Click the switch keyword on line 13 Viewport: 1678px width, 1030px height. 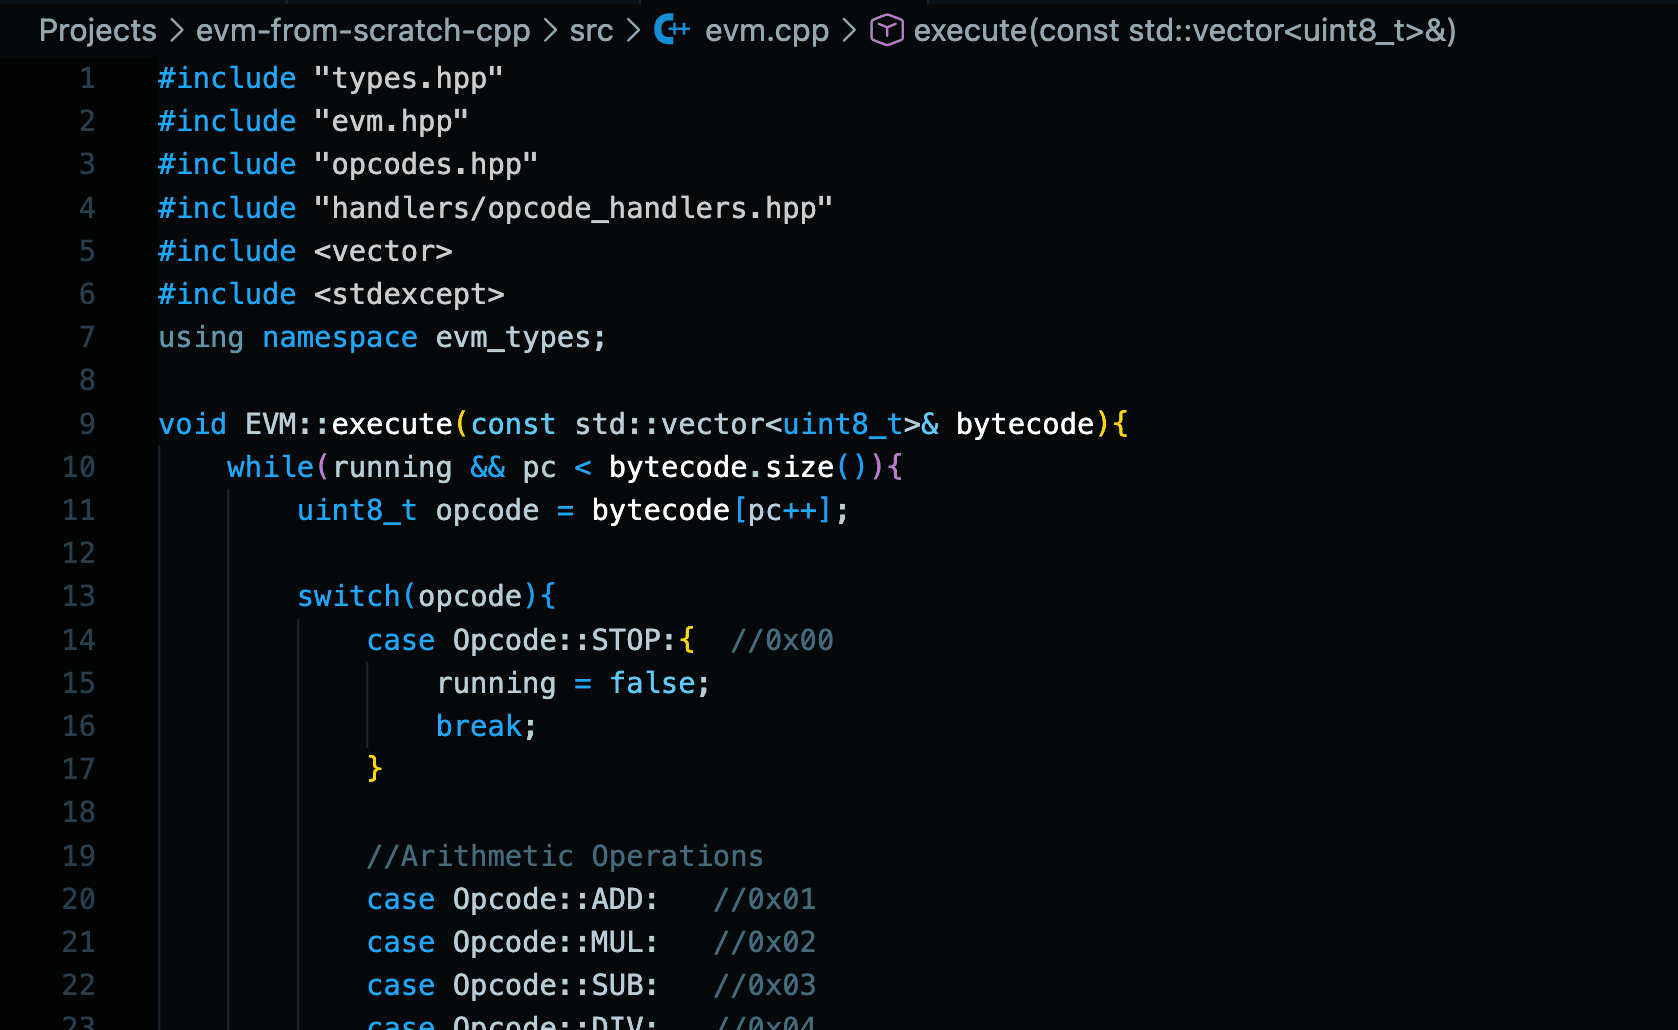(x=348, y=596)
